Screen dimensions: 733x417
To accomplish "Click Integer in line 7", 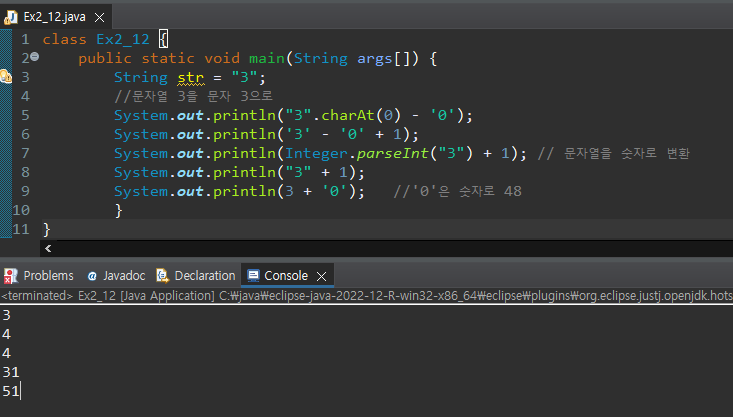I will point(316,153).
